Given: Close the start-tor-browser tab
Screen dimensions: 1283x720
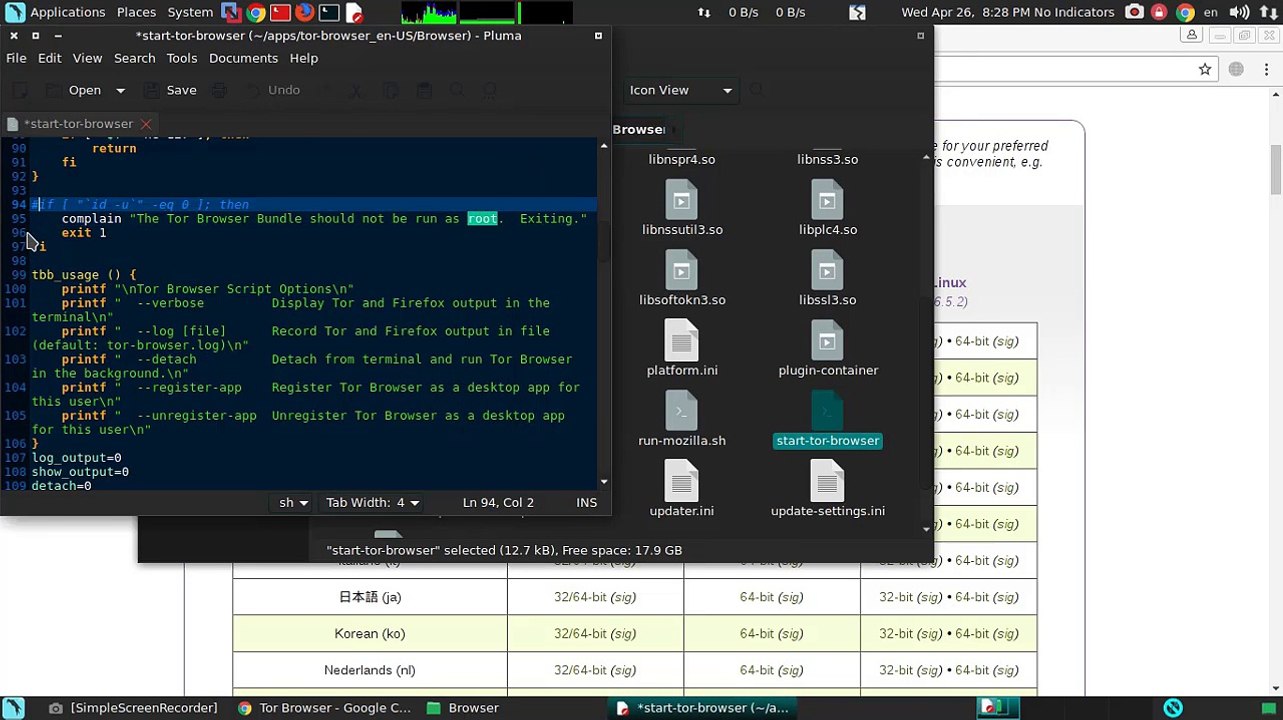Looking at the screenshot, I should point(146,124).
